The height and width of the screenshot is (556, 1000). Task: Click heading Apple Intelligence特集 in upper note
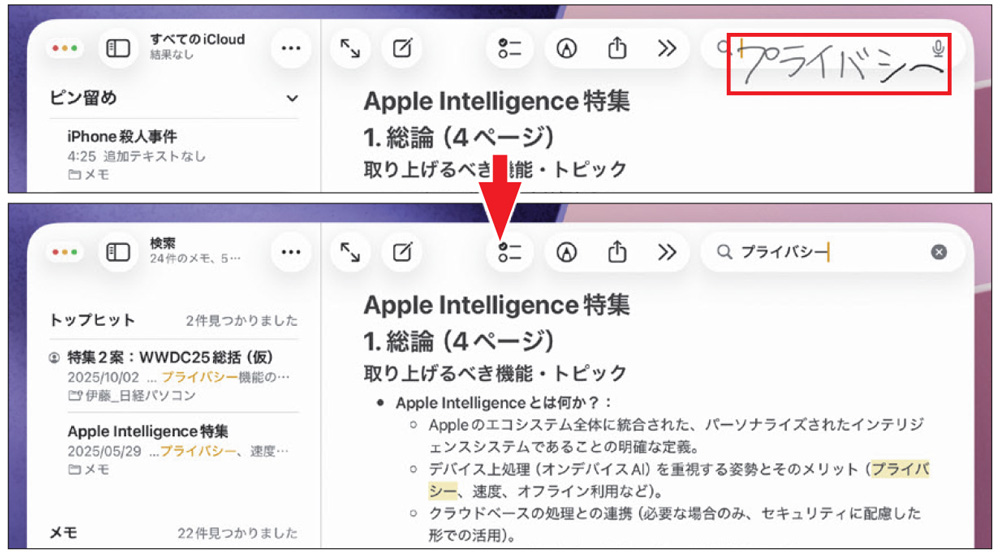tap(497, 101)
